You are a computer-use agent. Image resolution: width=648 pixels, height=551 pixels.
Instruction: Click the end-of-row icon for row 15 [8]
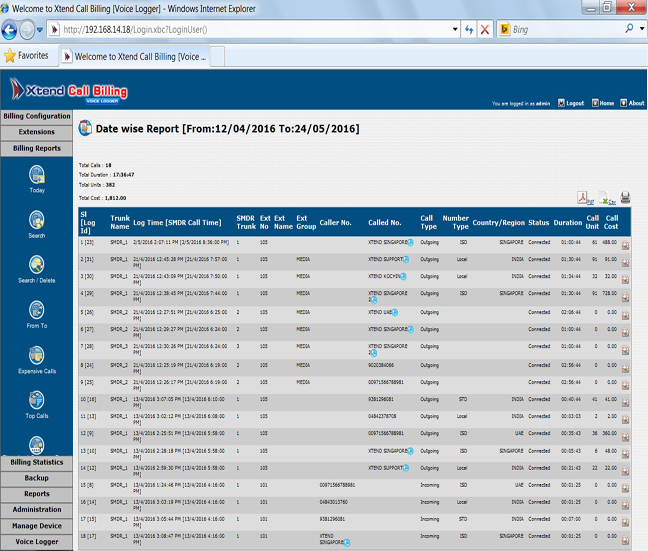[625, 488]
